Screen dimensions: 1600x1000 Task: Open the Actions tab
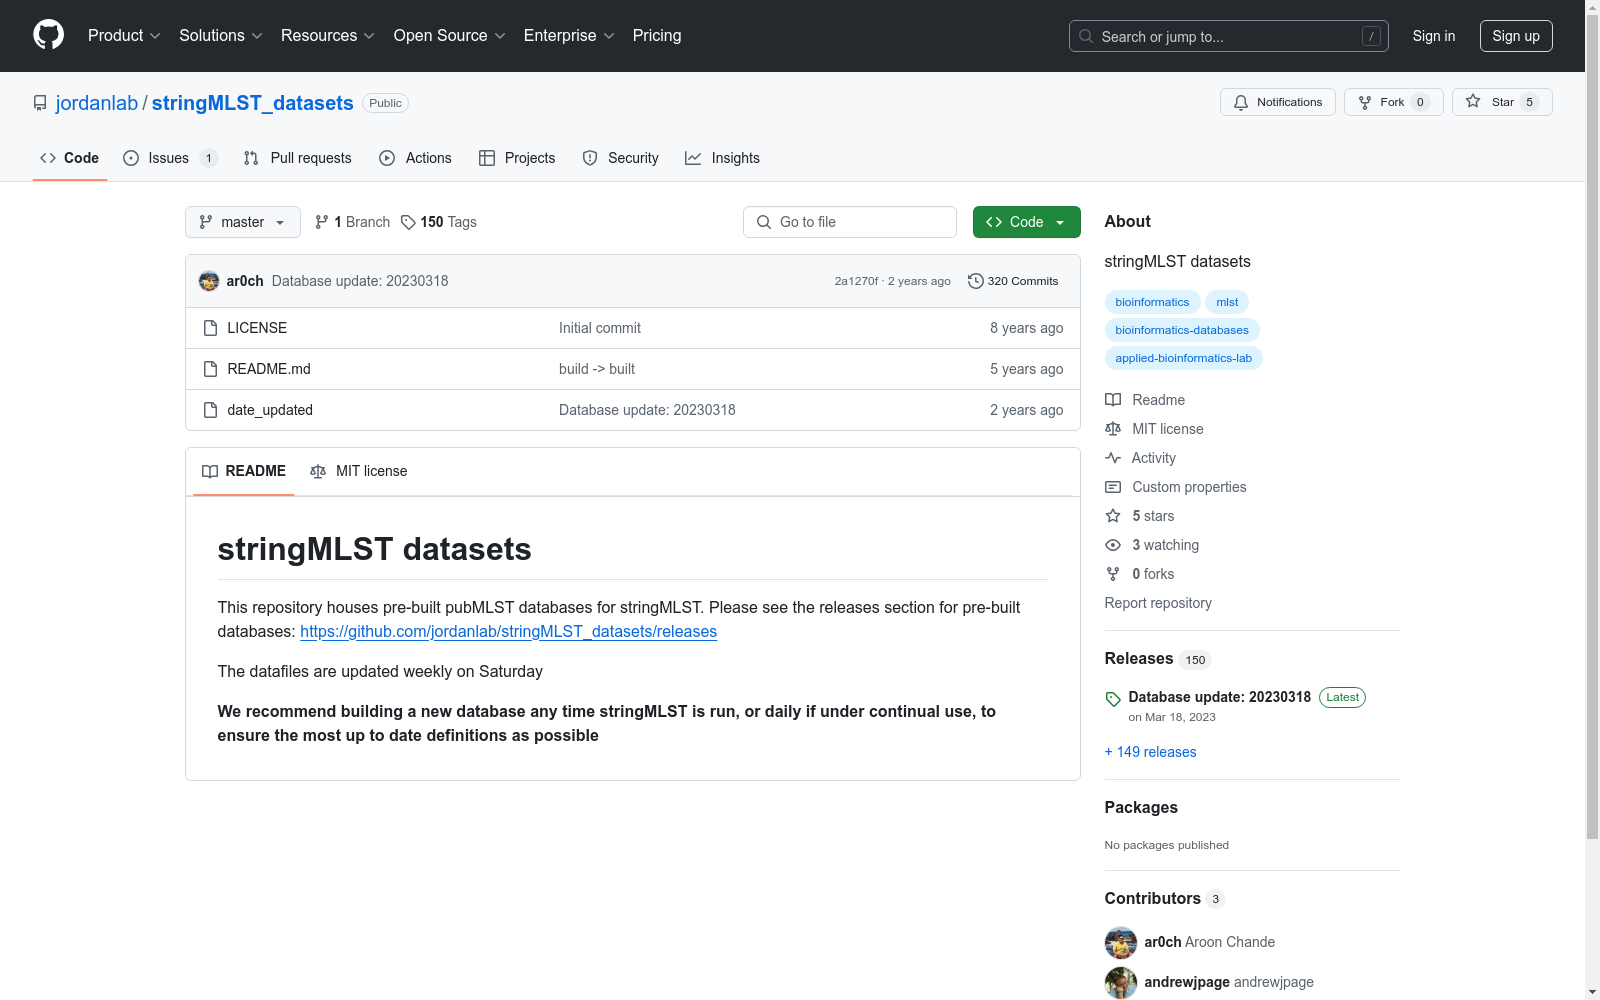[416, 158]
